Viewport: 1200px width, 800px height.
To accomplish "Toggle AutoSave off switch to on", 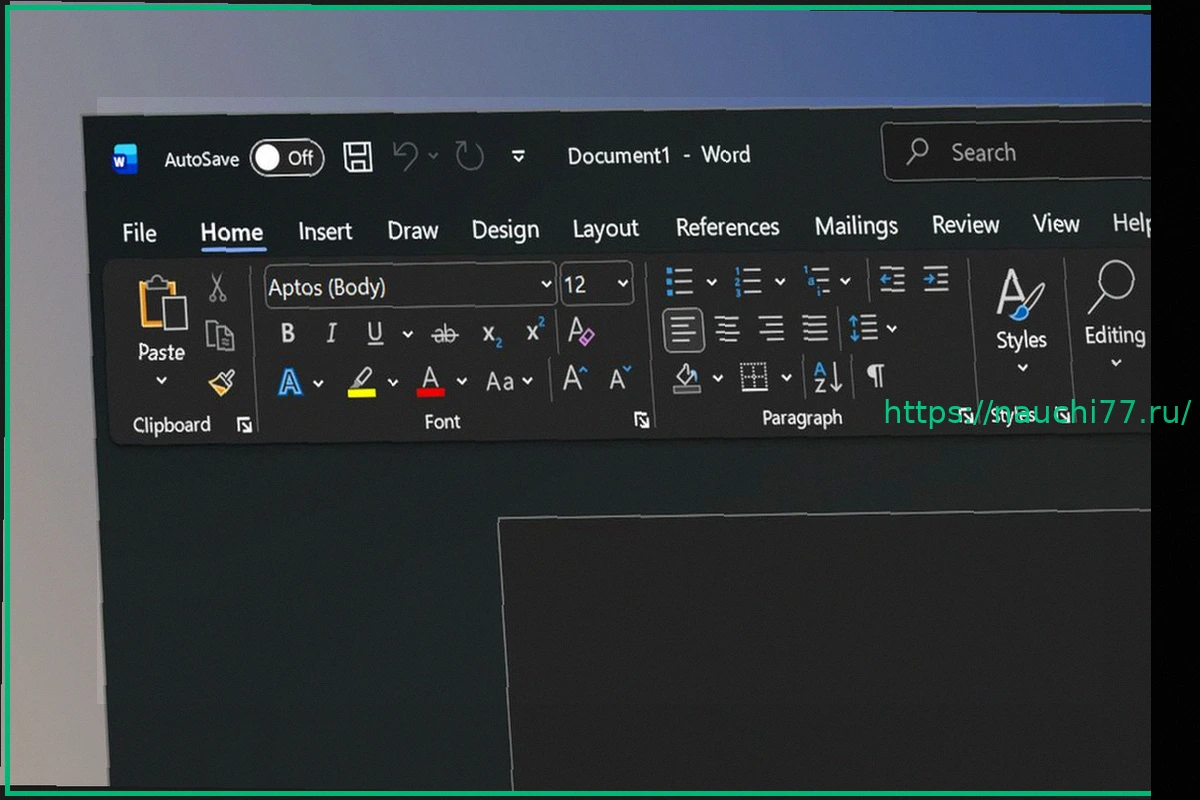I will pyautogui.click(x=286, y=158).
